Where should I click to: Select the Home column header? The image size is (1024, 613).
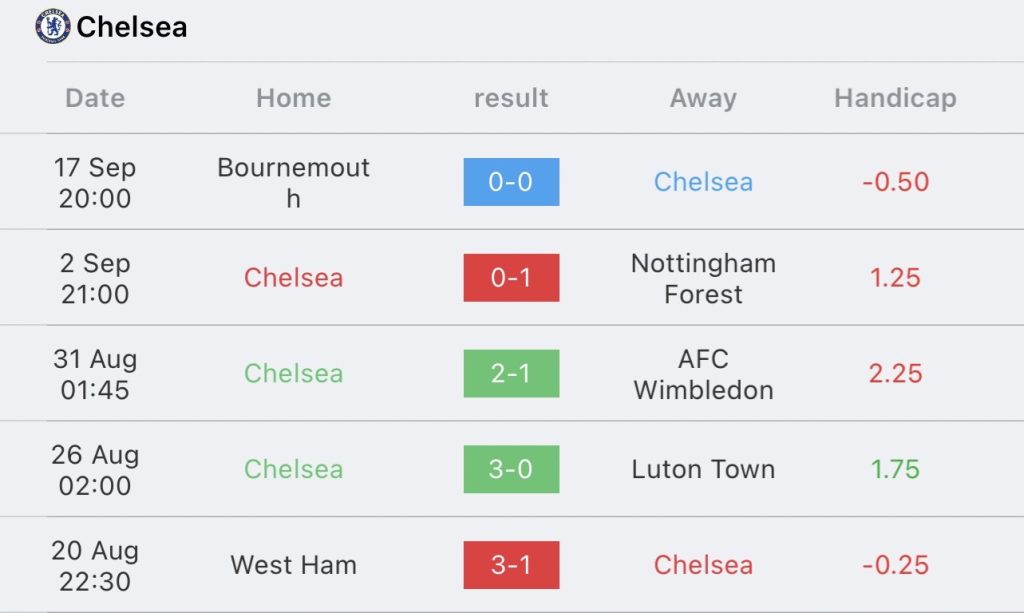point(293,98)
